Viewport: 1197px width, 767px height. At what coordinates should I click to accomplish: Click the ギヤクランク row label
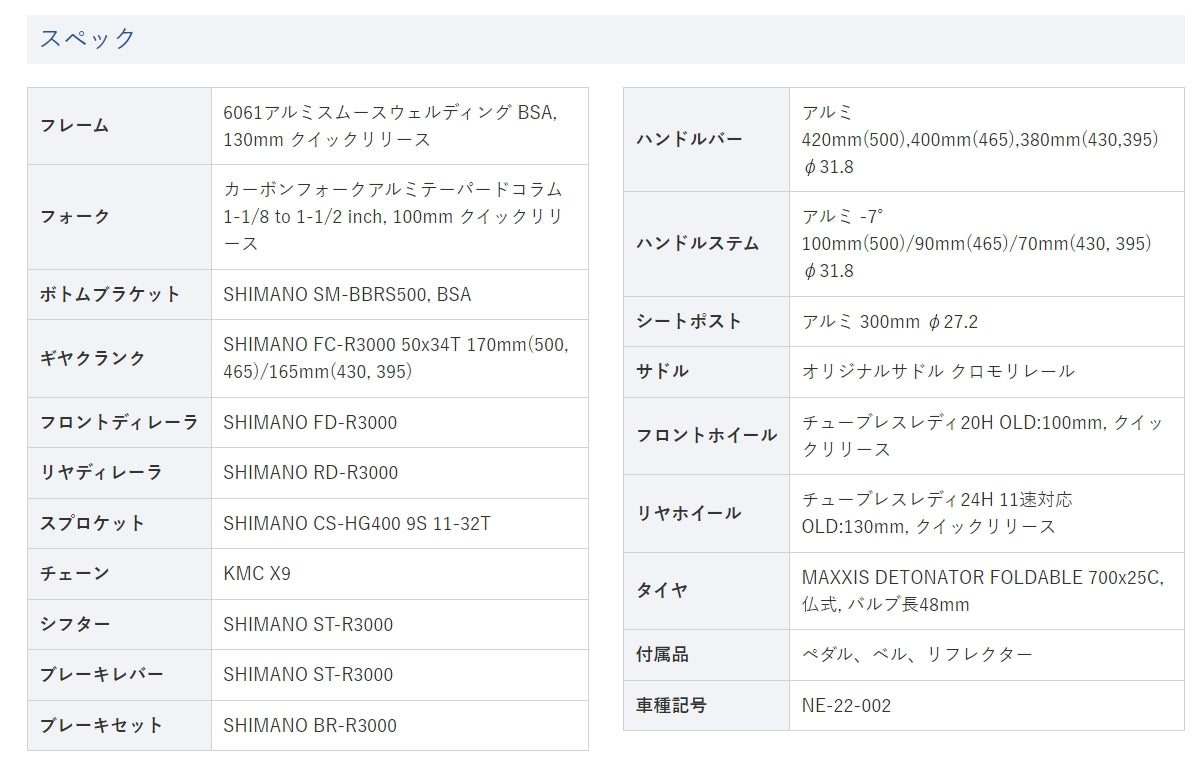pos(92,358)
